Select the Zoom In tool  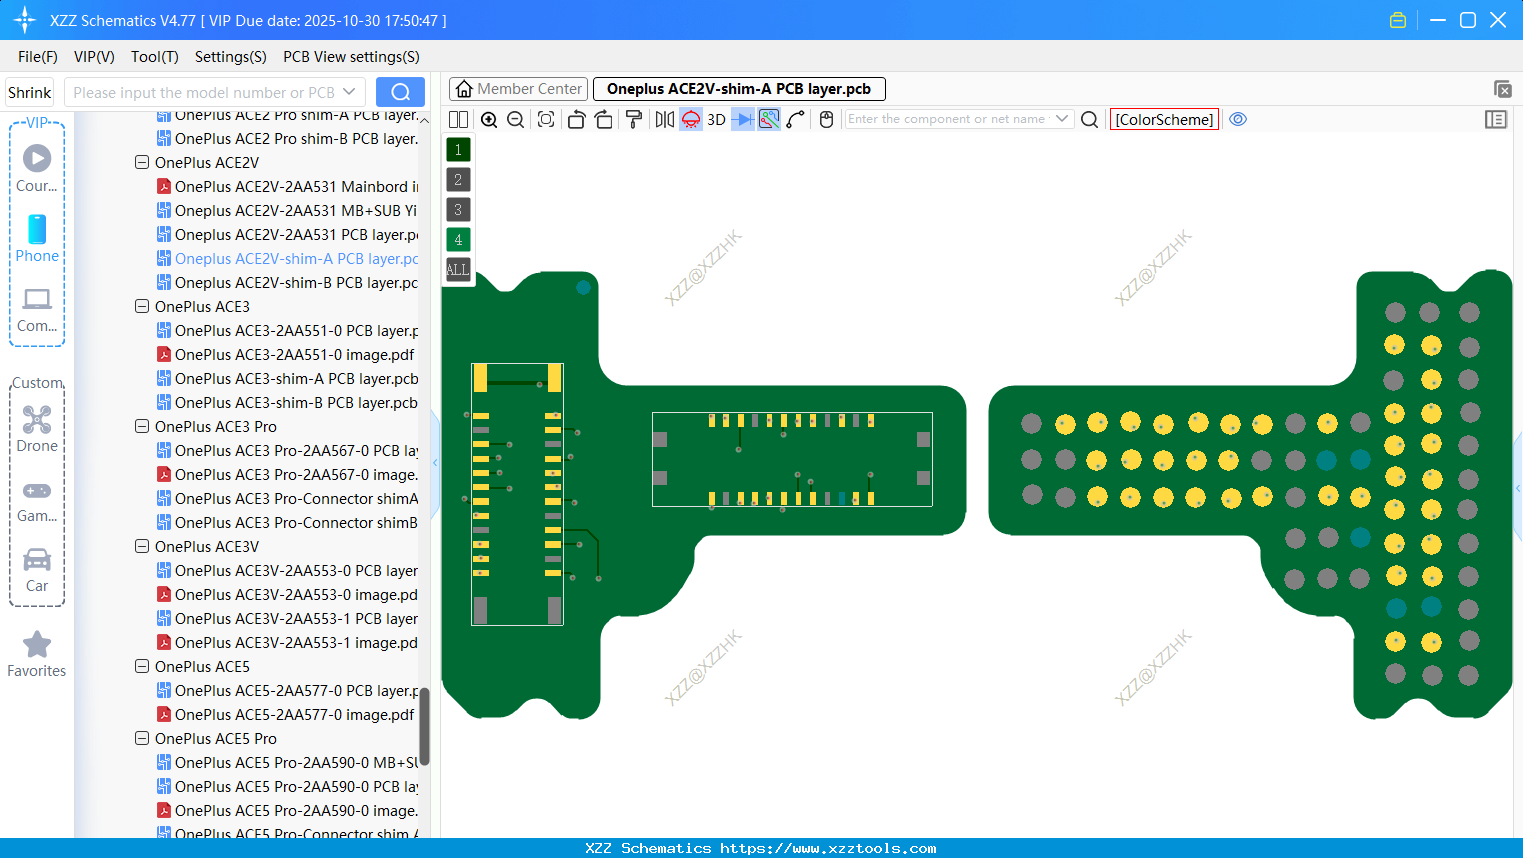(x=489, y=119)
